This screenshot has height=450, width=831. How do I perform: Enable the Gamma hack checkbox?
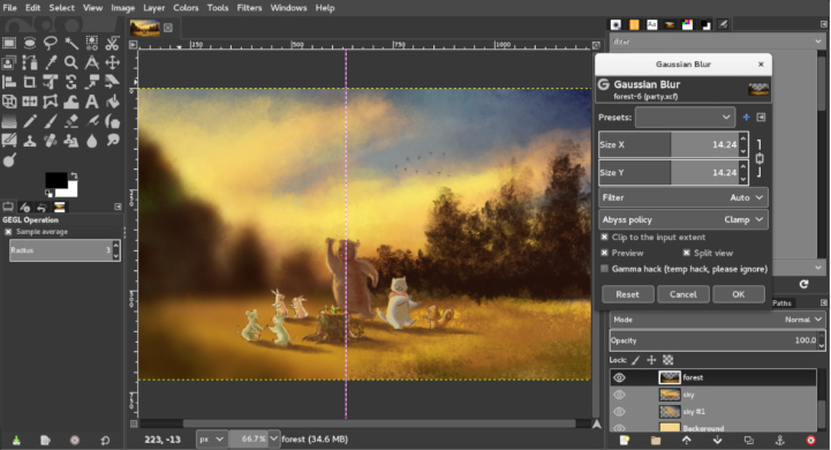pos(604,269)
